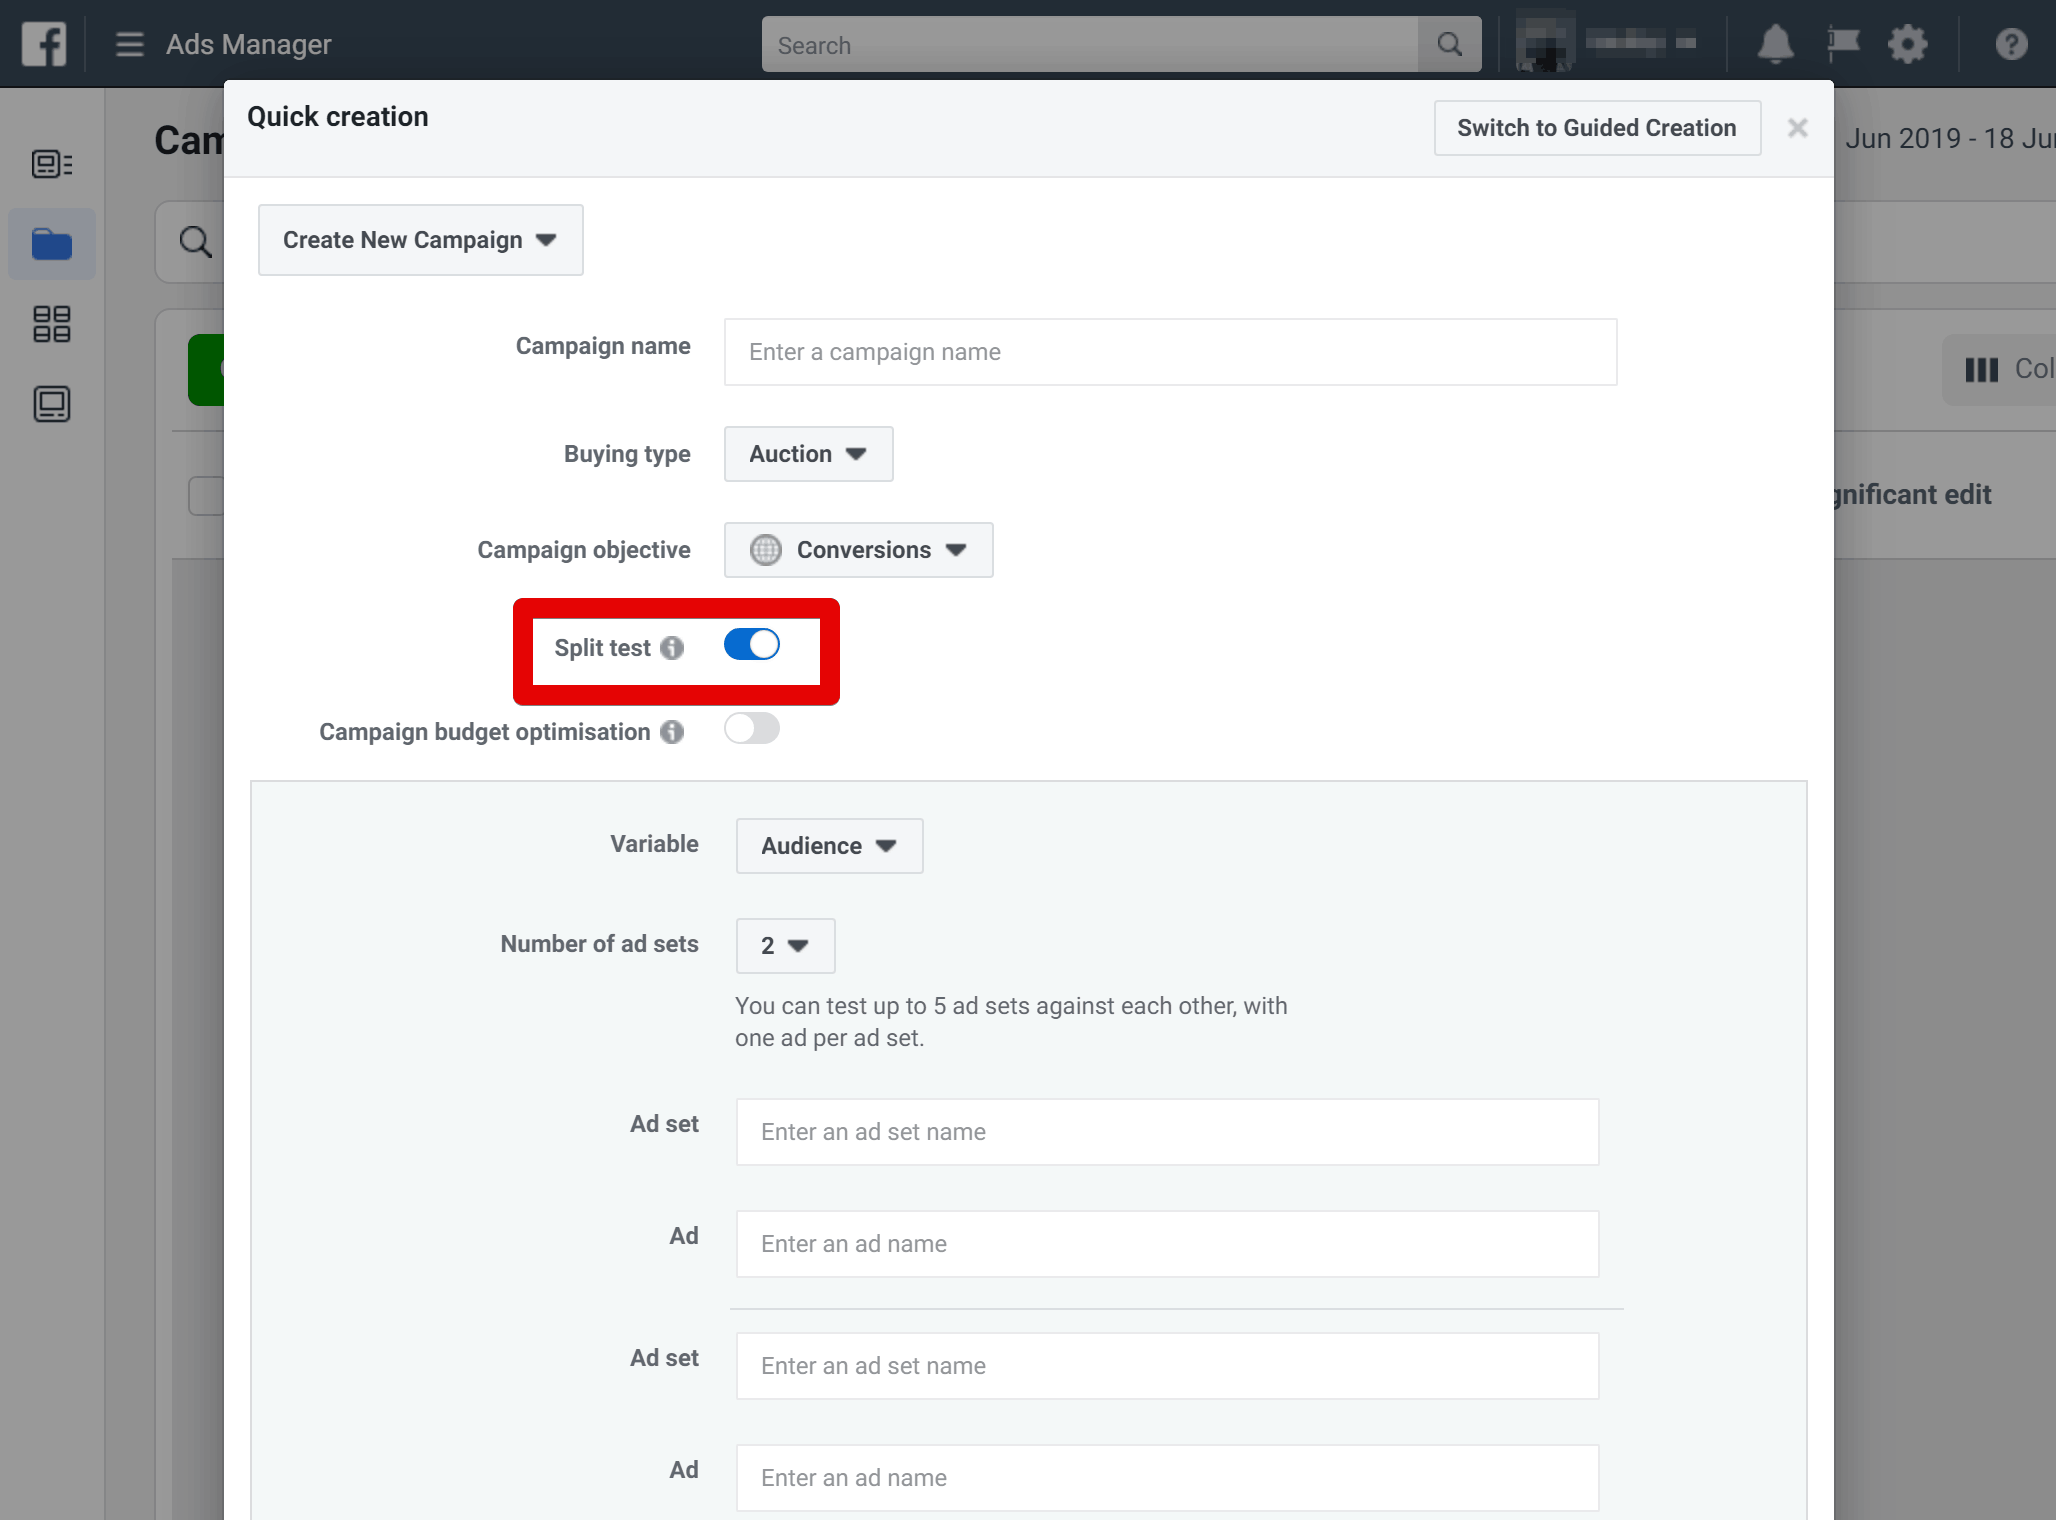The image size is (2056, 1520).
Task: Click the help question mark icon
Action: tap(2011, 44)
